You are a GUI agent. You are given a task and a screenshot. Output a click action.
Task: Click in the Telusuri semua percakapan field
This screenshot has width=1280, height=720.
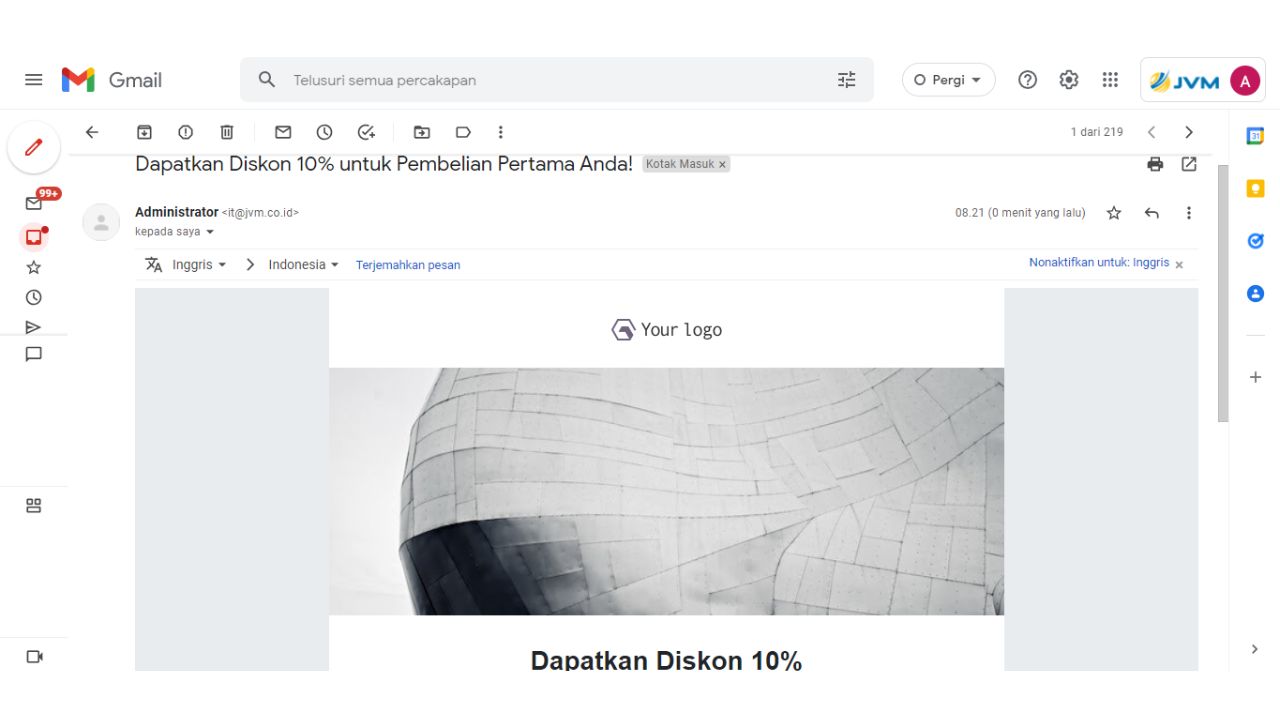point(555,80)
